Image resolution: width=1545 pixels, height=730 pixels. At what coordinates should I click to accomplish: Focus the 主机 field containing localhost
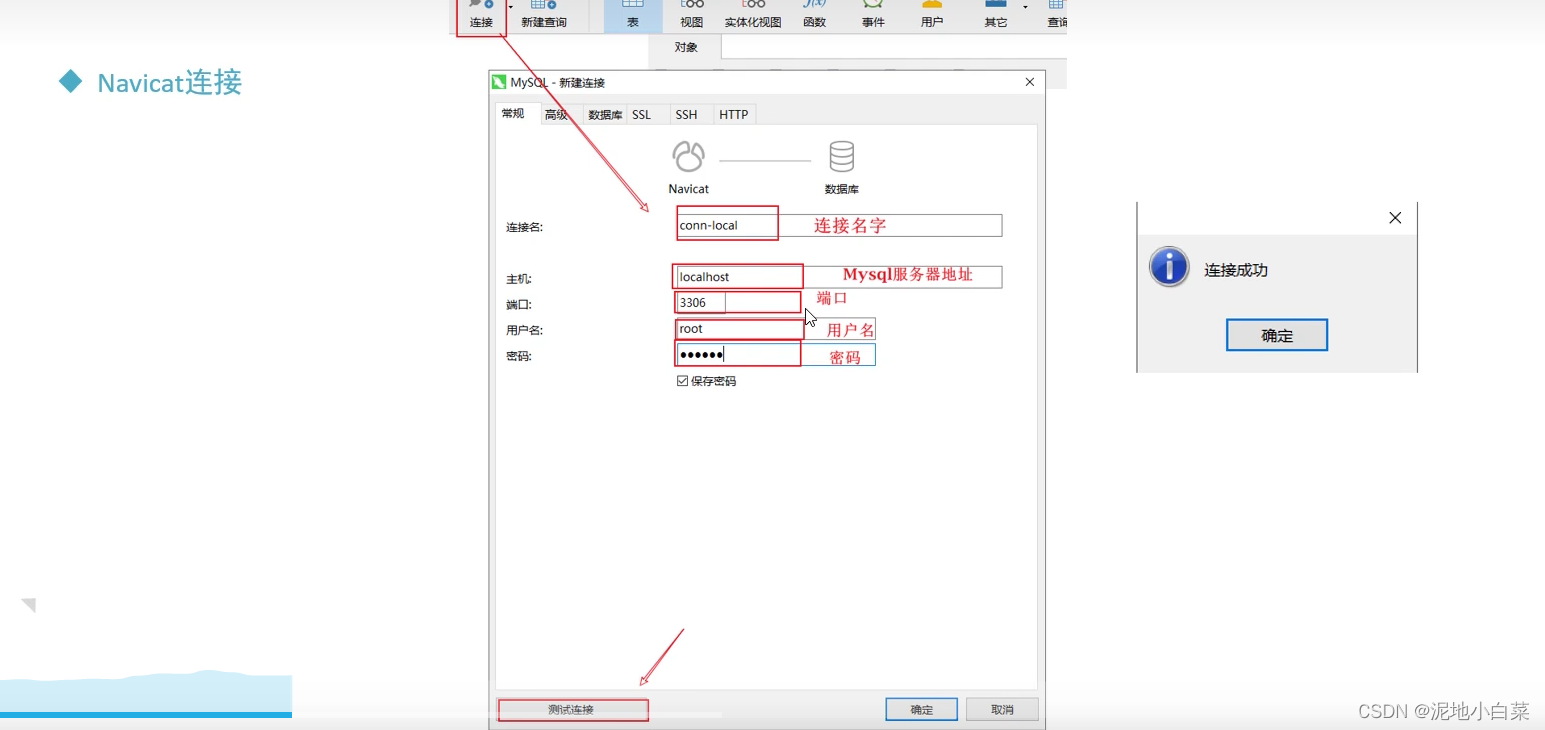pos(839,277)
